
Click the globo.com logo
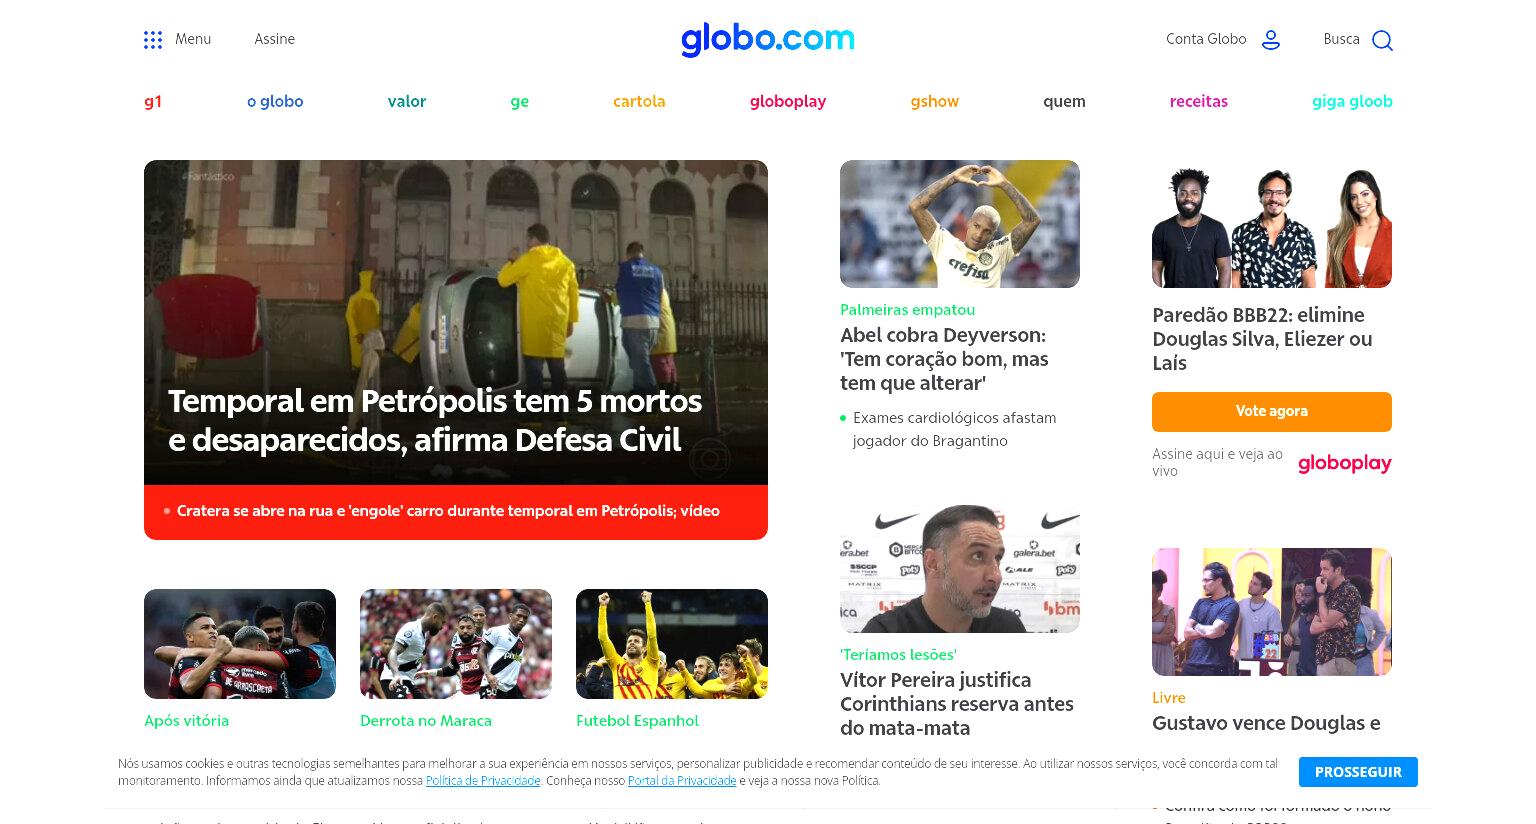click(x=768, y=39)
